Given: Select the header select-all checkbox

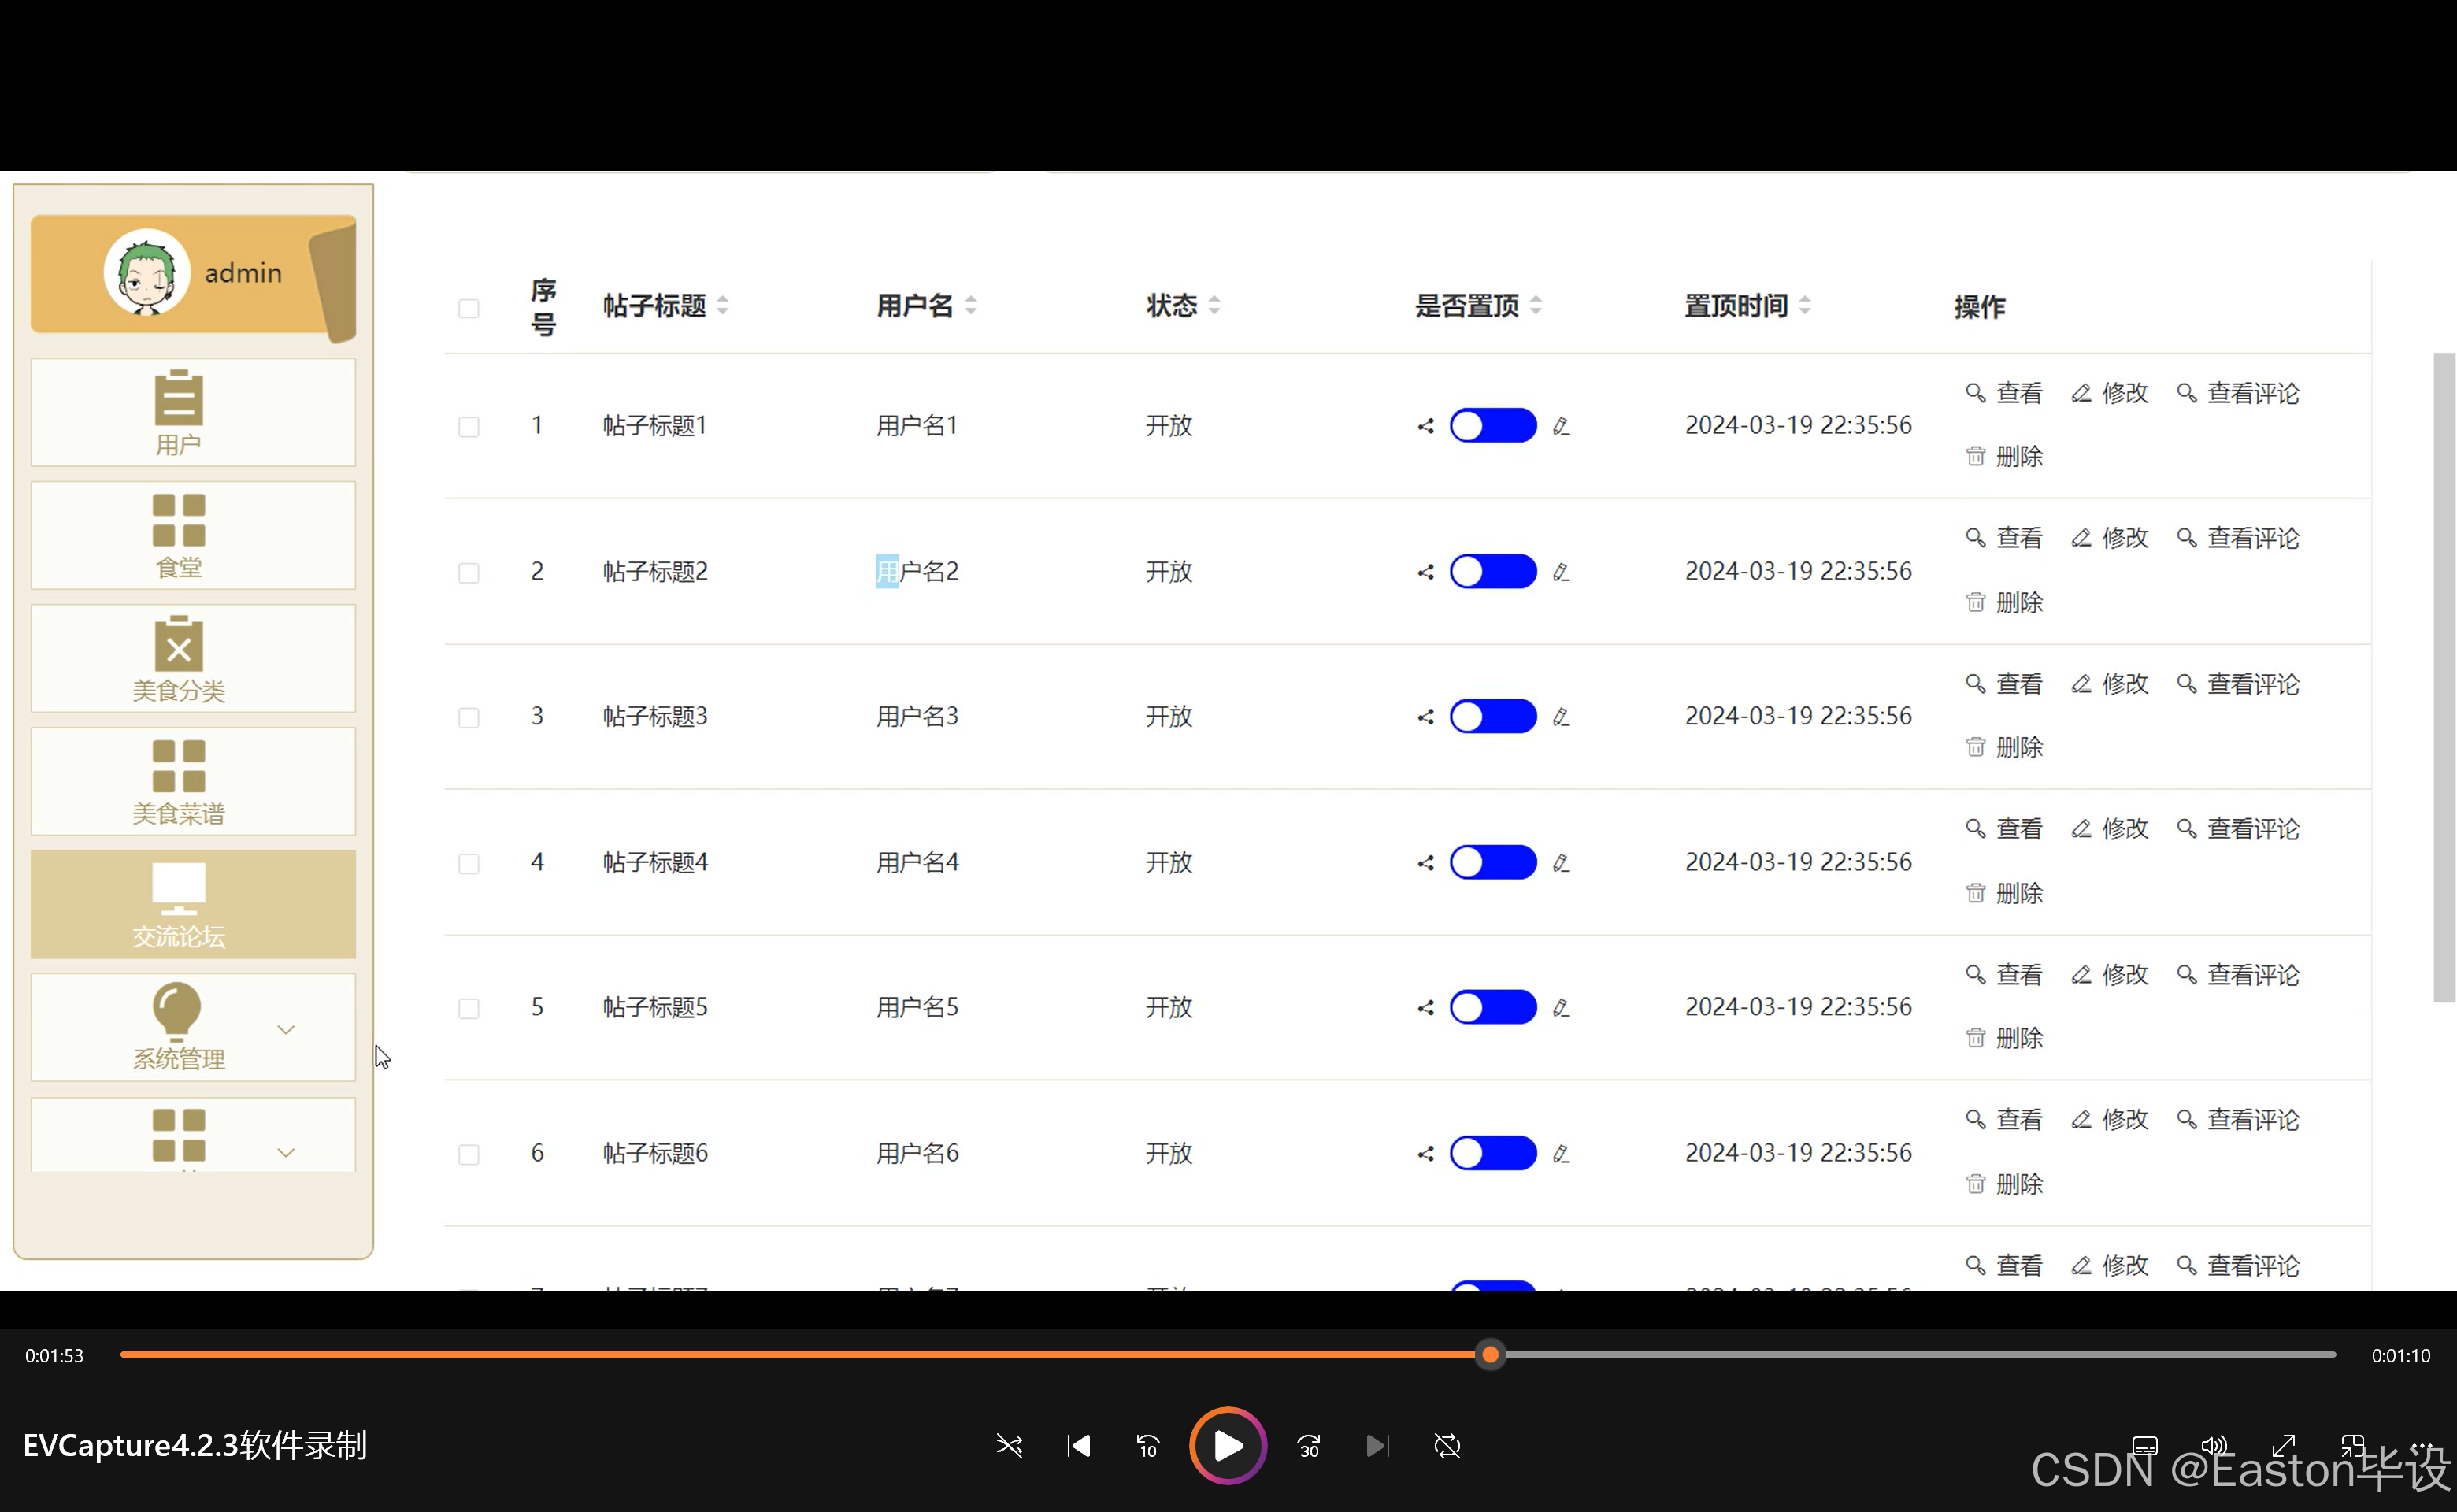Looking at the screenshot, I should [x=468, y=308].
